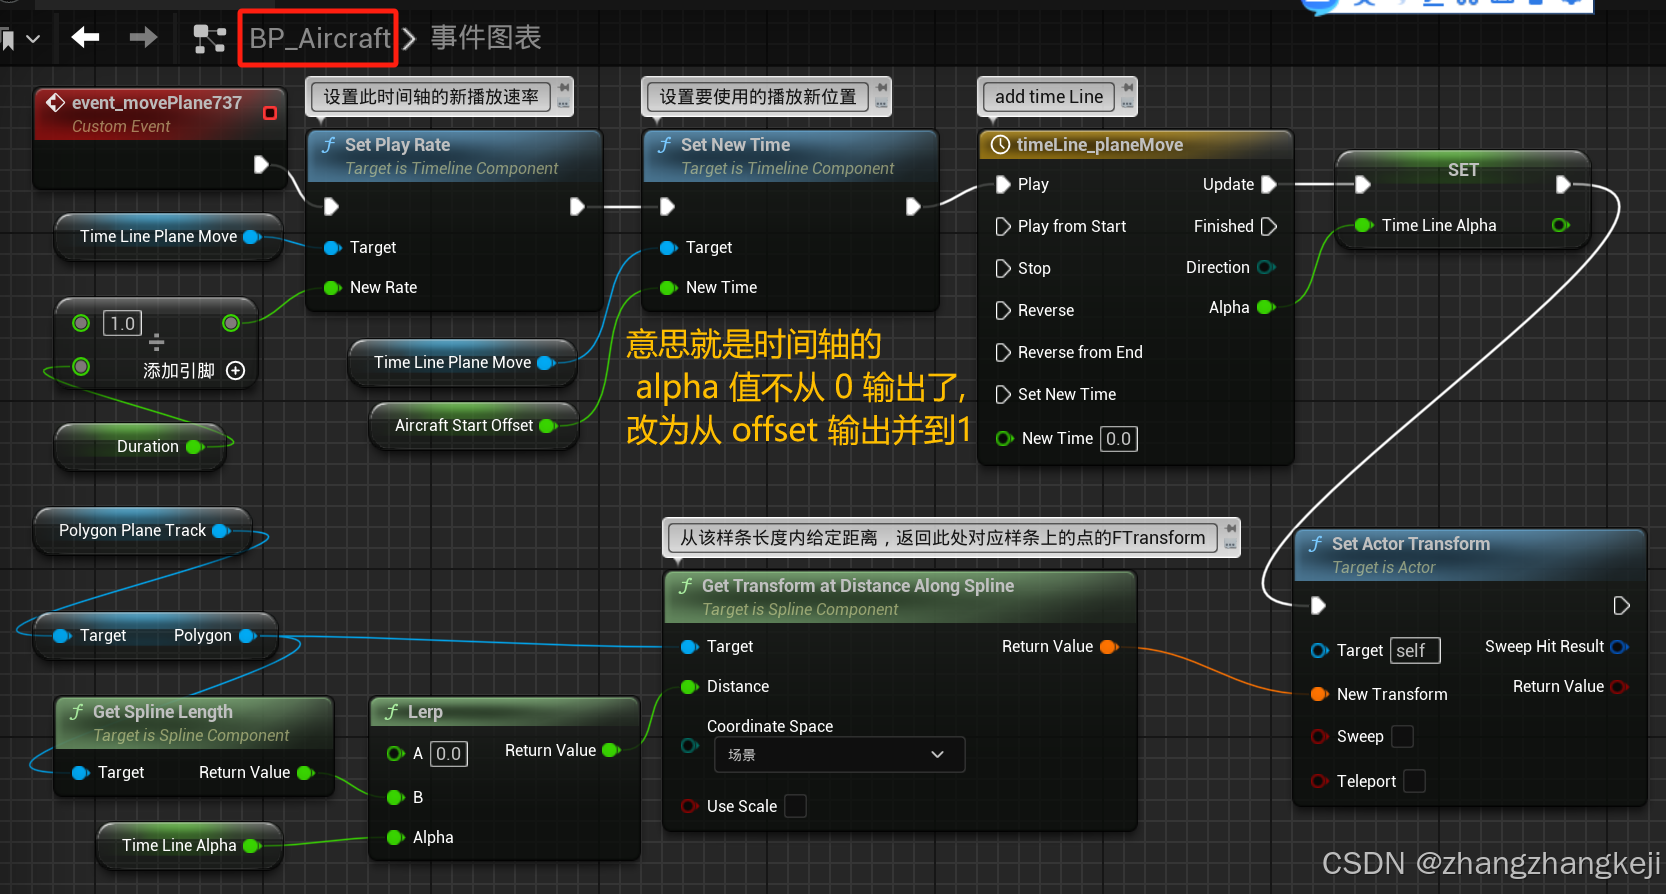1666x894 pixels.
Task: Toggle the Teleport checkbox
Action: [1414, 781]
